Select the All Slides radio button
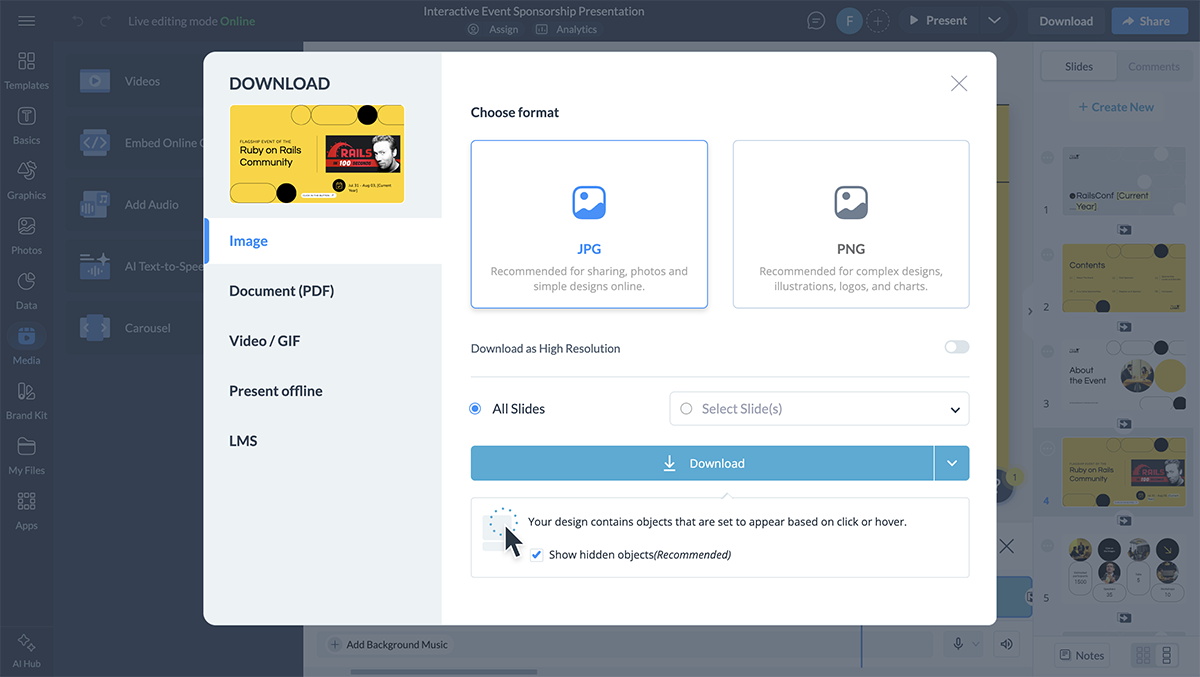This screenshot has width=1200, height=677. (x=475, y=409)
